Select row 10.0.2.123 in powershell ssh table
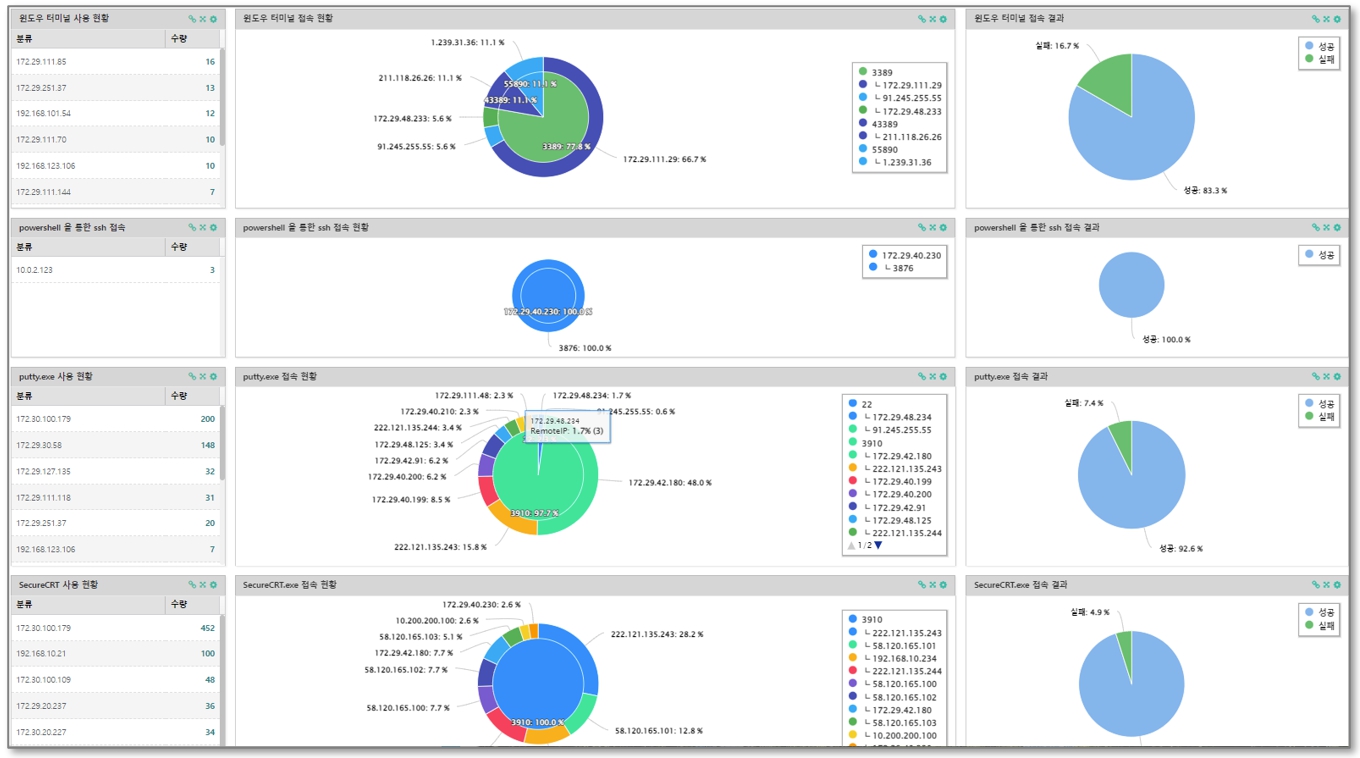Viewport: 1360px width, 758px height. (116, 270)
